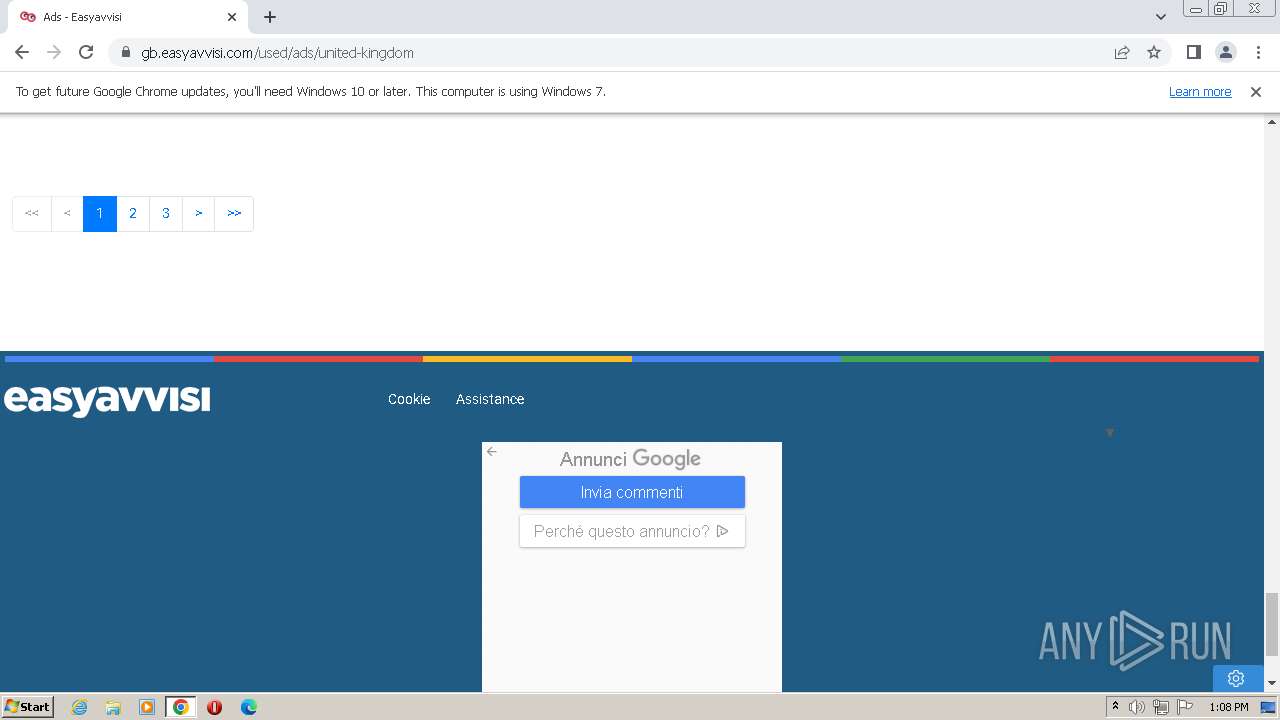Open the Cookie footer link

(x=409, y=399)
